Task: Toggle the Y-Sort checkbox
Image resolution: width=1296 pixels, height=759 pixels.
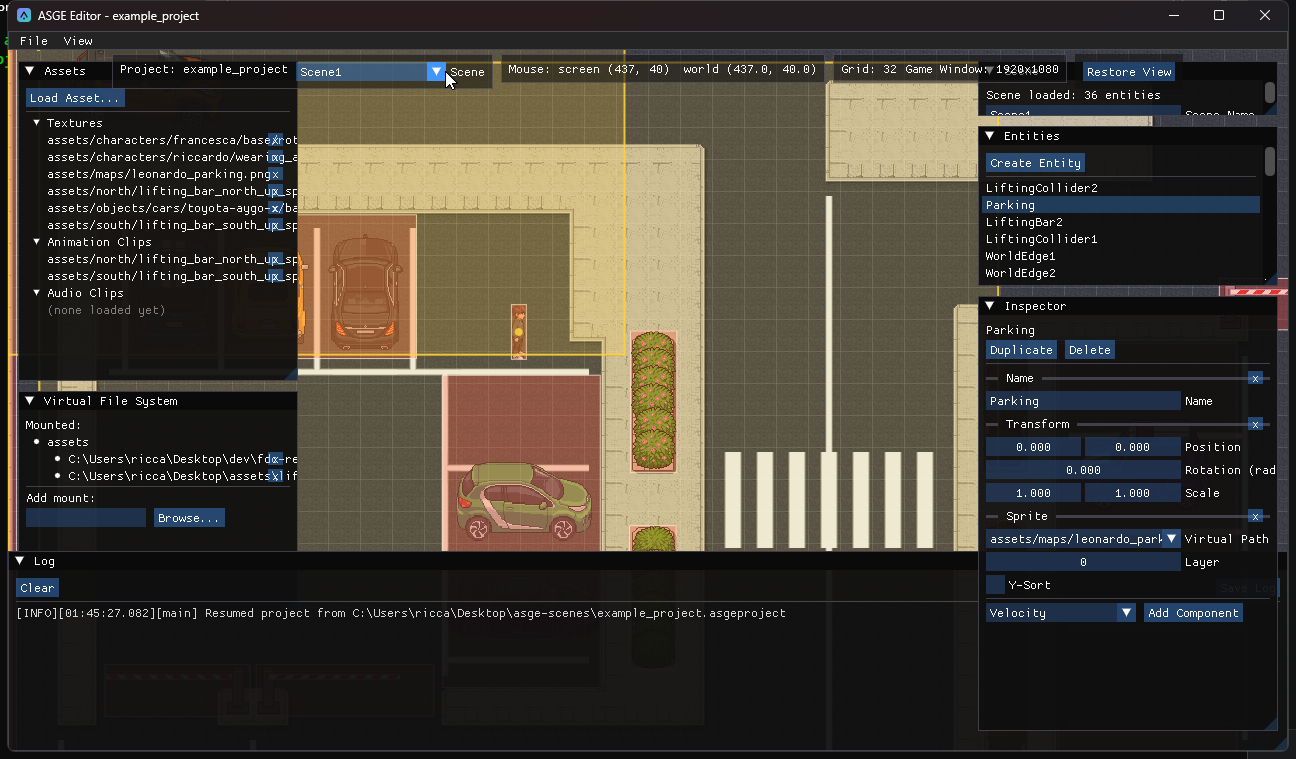Action: [995, 585]
